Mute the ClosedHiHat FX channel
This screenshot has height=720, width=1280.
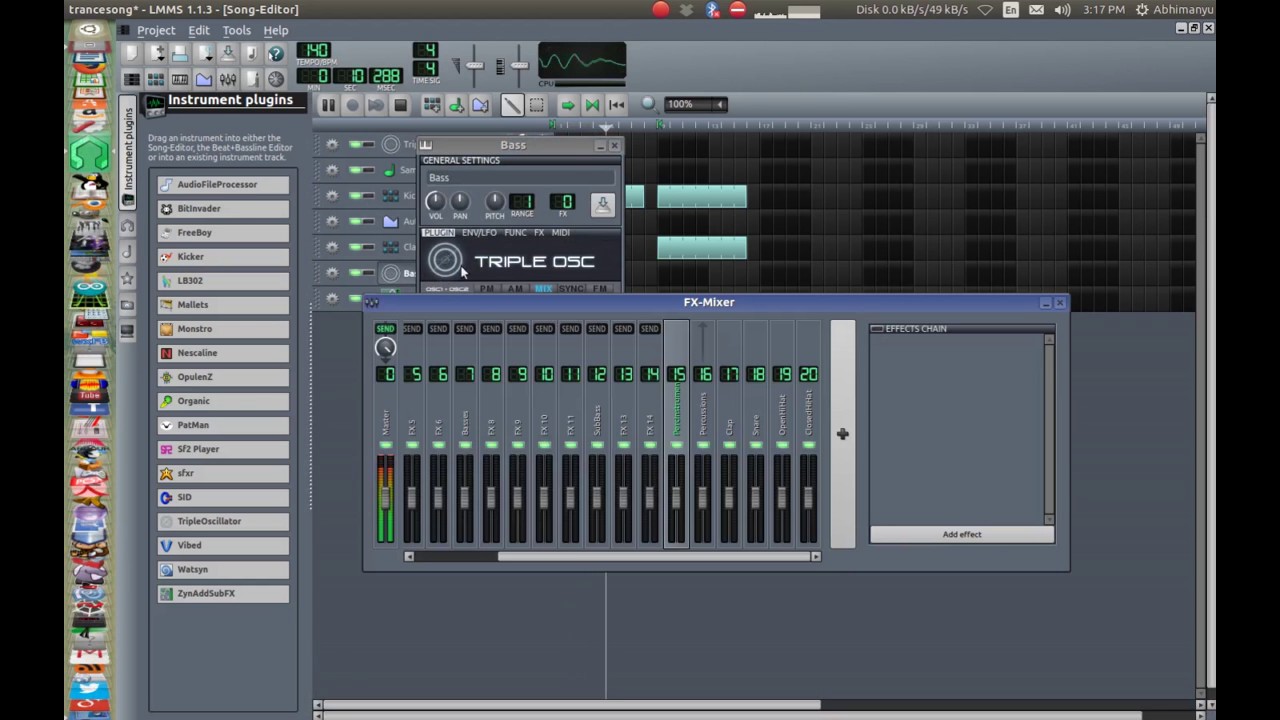point(809,445)
